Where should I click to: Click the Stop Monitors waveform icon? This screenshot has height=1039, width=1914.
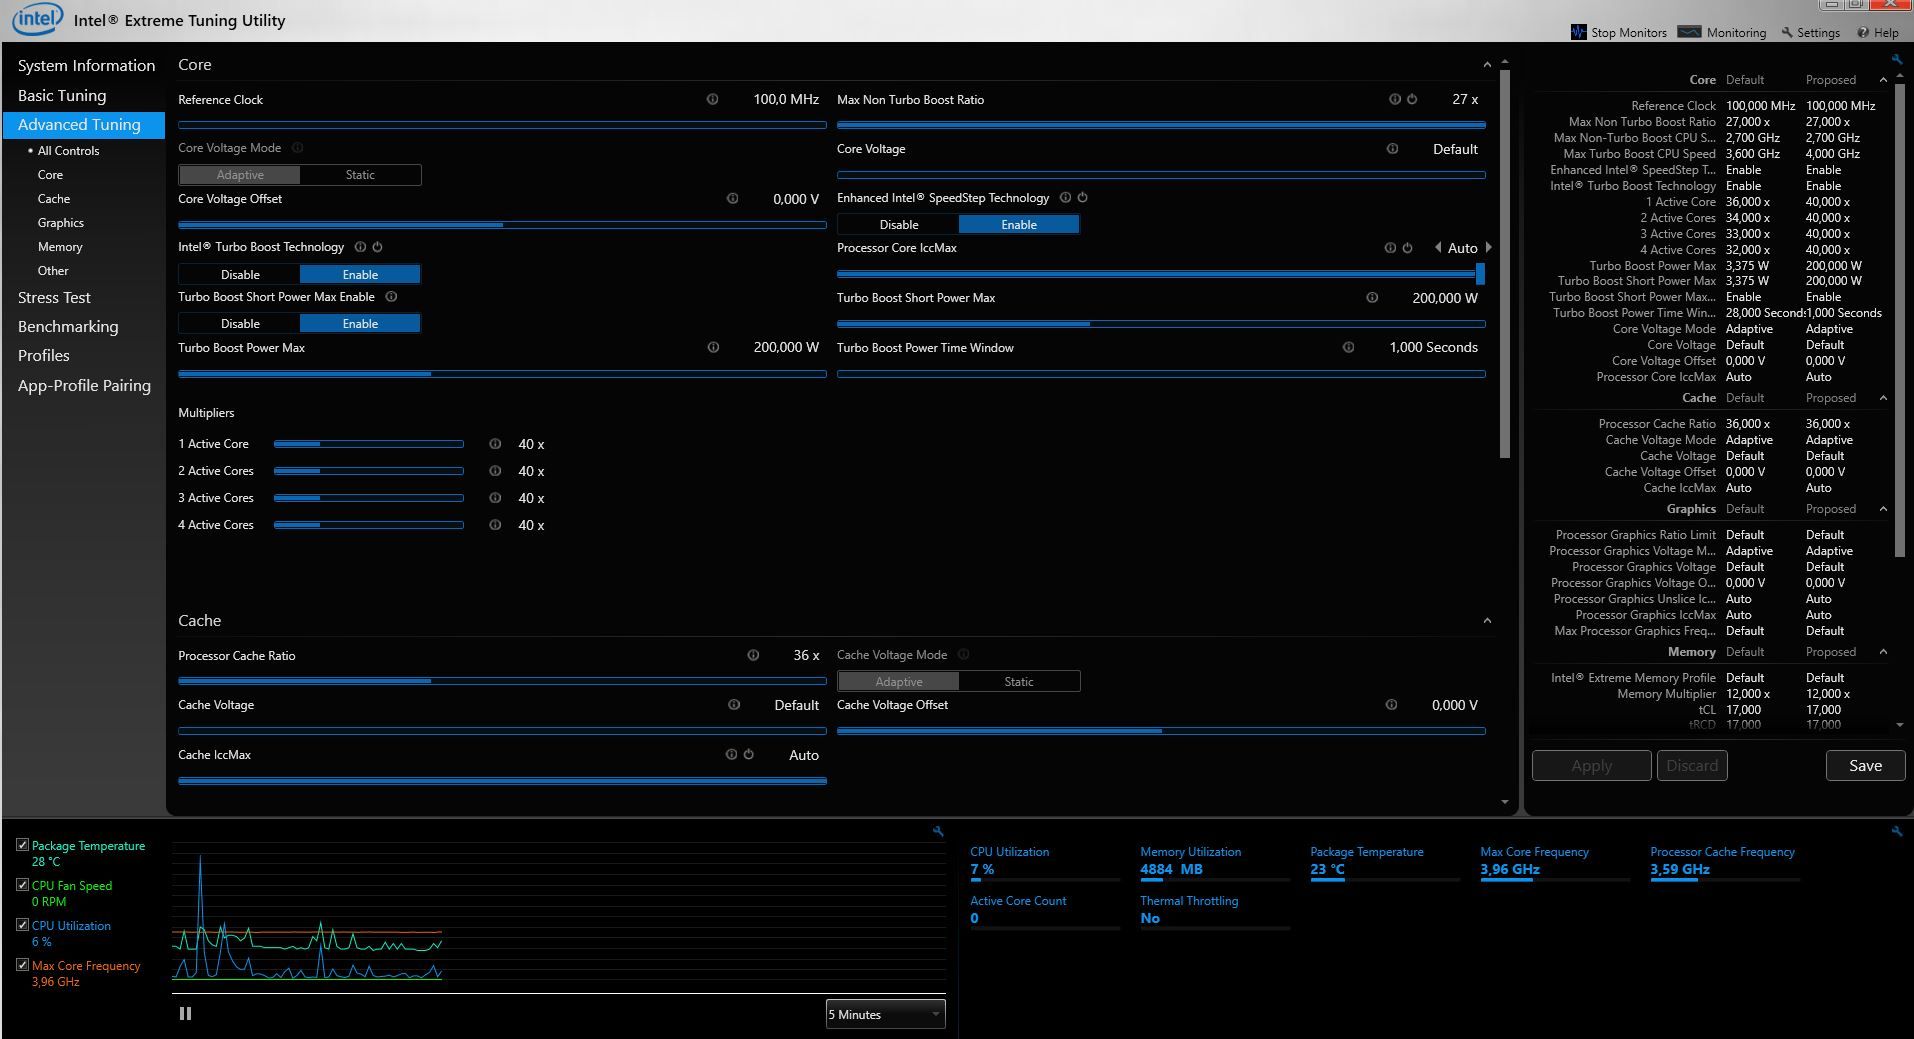(1579, 32)
